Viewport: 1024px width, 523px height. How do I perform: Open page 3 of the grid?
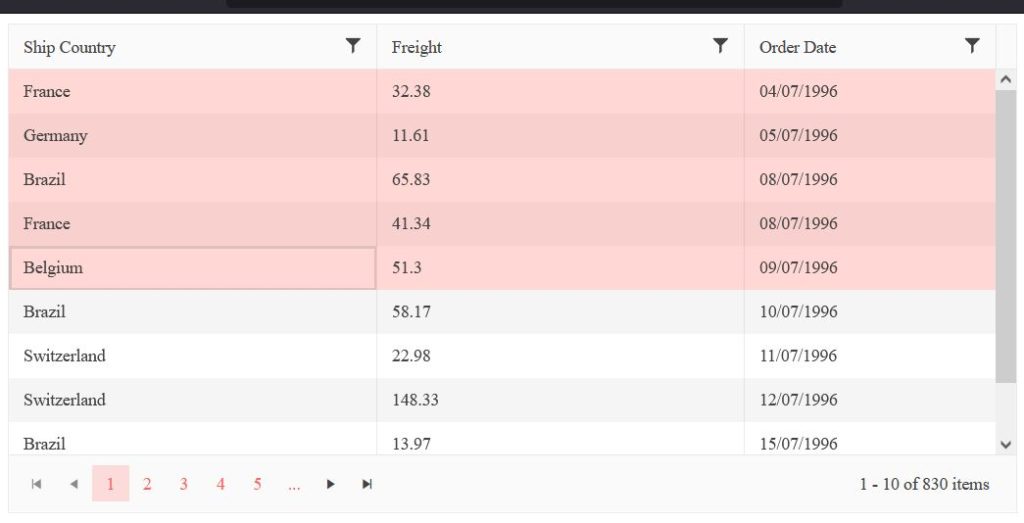coord(184,484)
